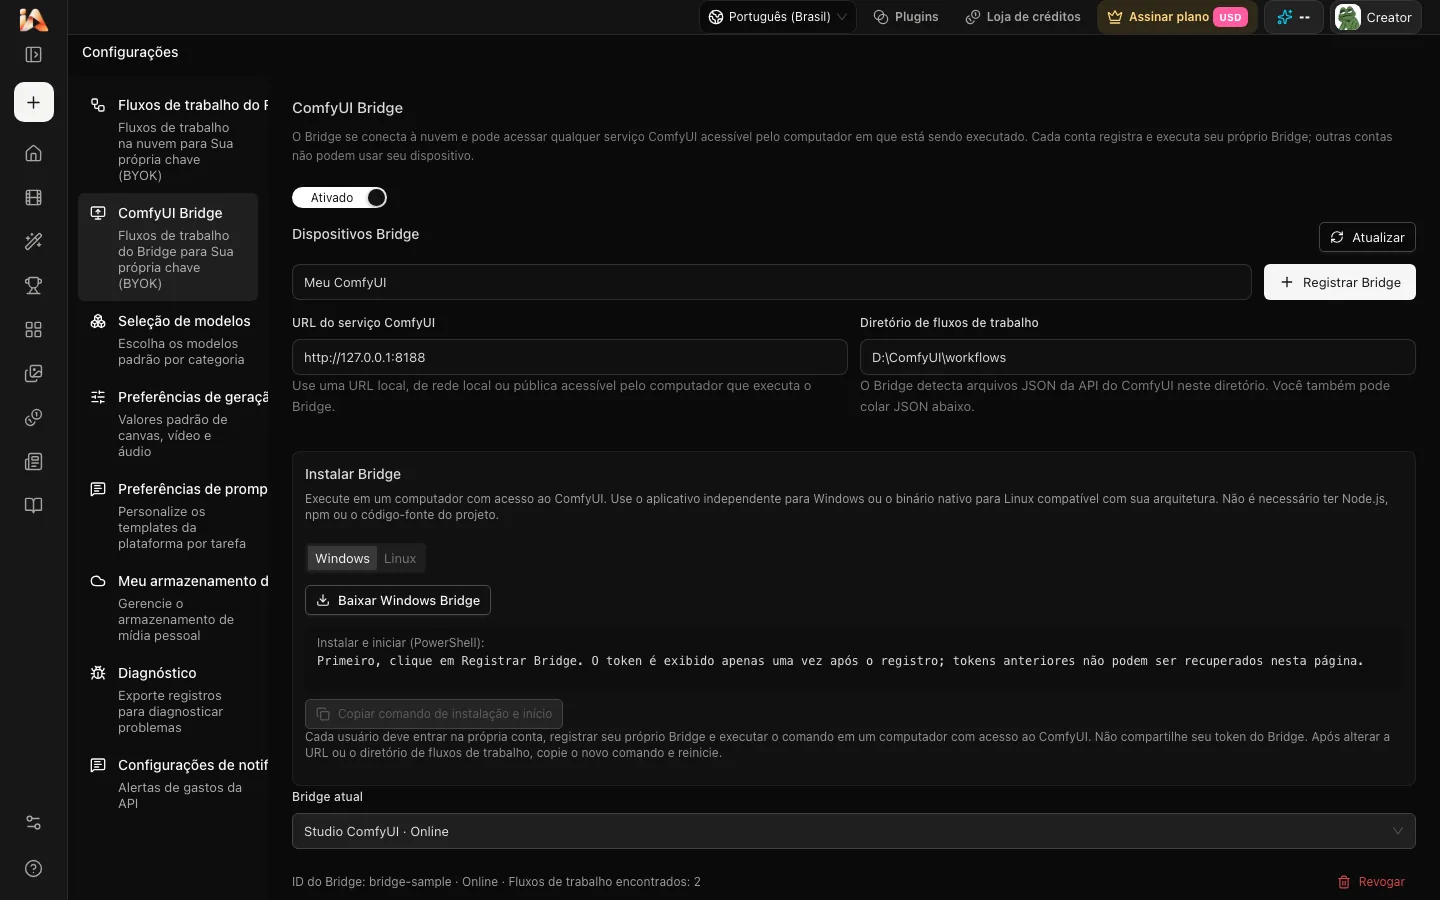Screen dimensions: 1440x900
Task: Switch to the Windows install tab
Action: pos(342,558)
